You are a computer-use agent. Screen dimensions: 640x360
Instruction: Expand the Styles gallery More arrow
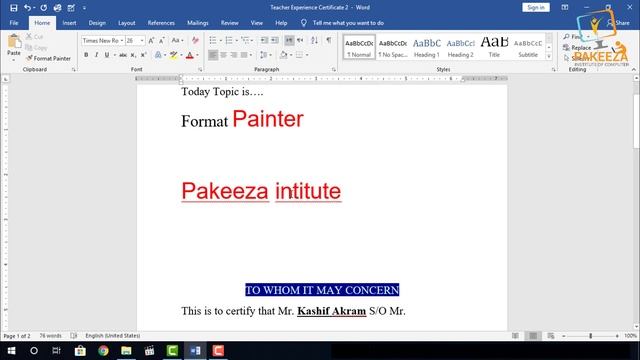click(x=549, y=57)
